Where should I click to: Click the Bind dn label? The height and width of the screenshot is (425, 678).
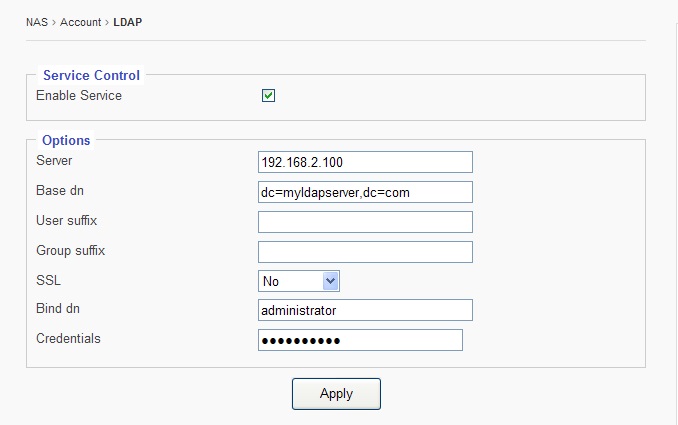tap(59, 309)
